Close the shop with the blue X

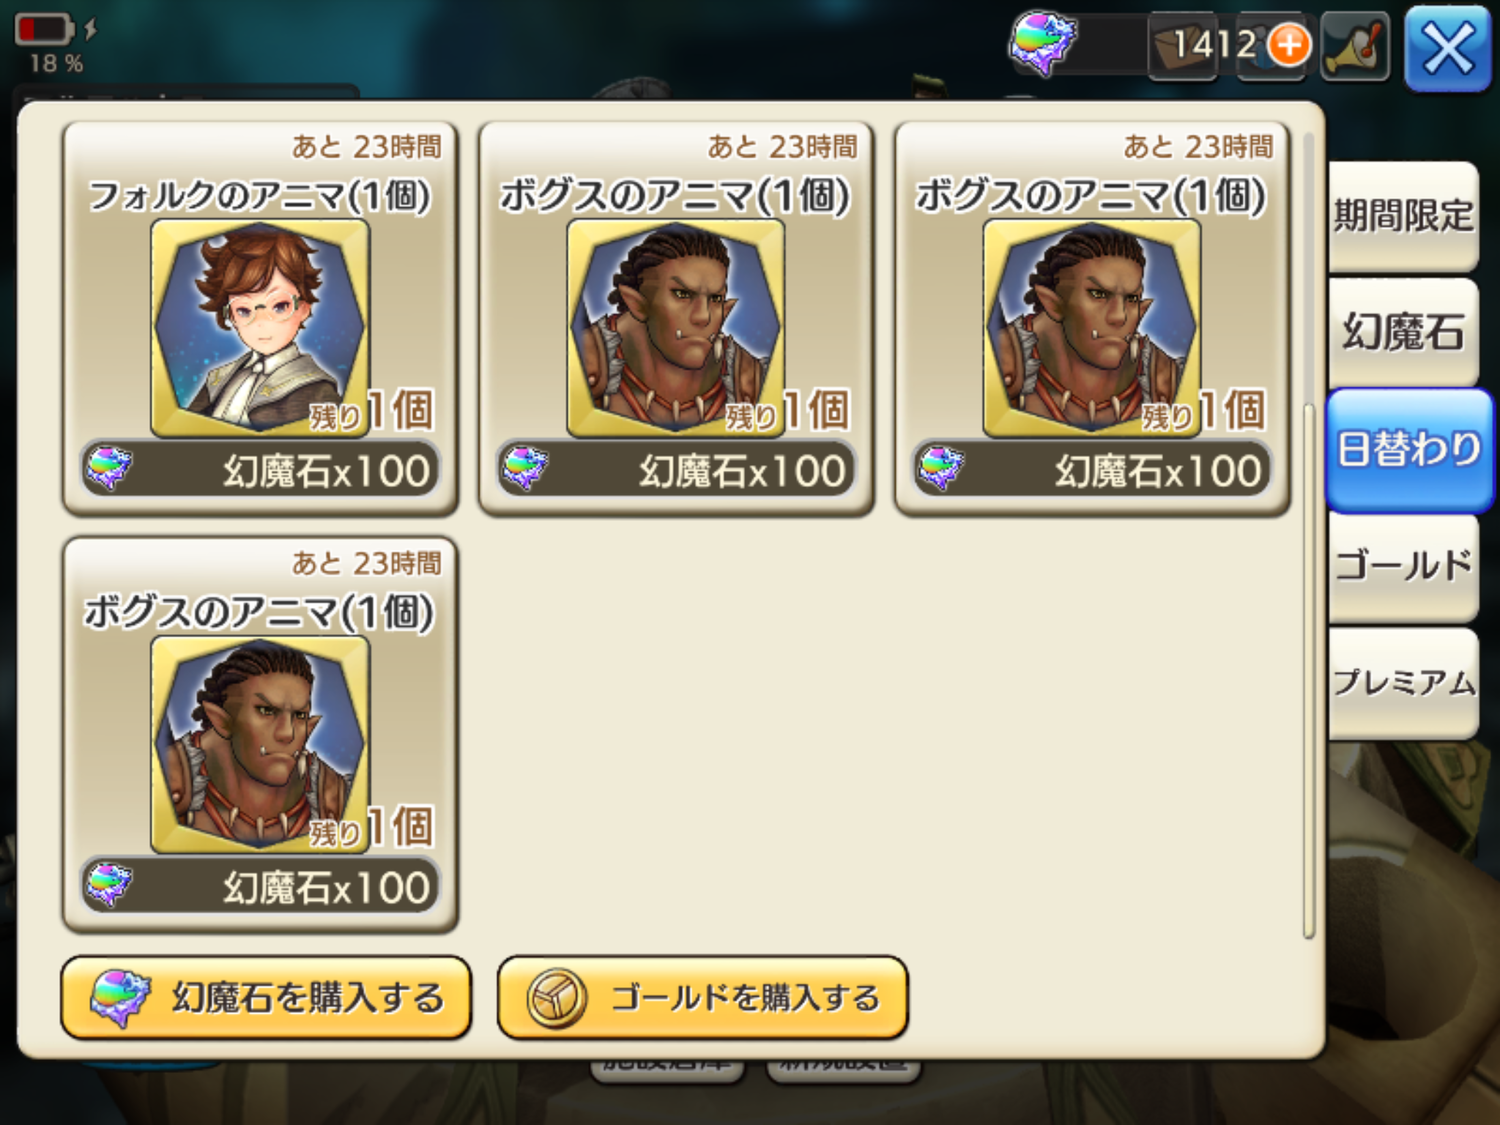(1448, 48)
